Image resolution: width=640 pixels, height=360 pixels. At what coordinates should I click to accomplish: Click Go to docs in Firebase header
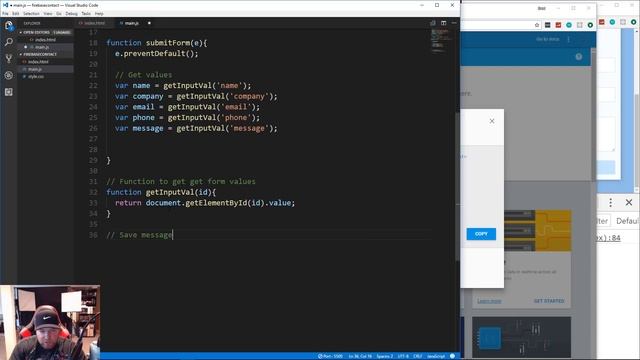point(547,39)
